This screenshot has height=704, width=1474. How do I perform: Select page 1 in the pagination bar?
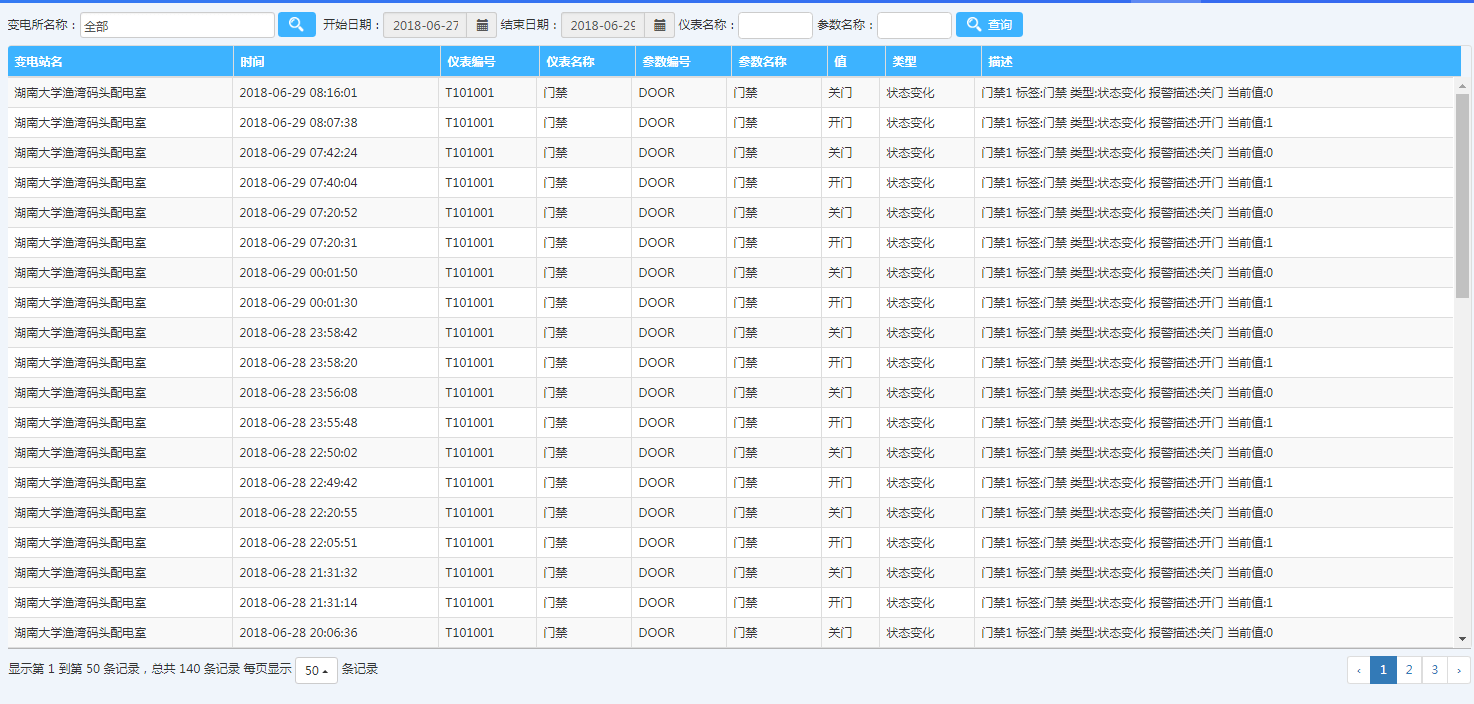[1383, 670]
